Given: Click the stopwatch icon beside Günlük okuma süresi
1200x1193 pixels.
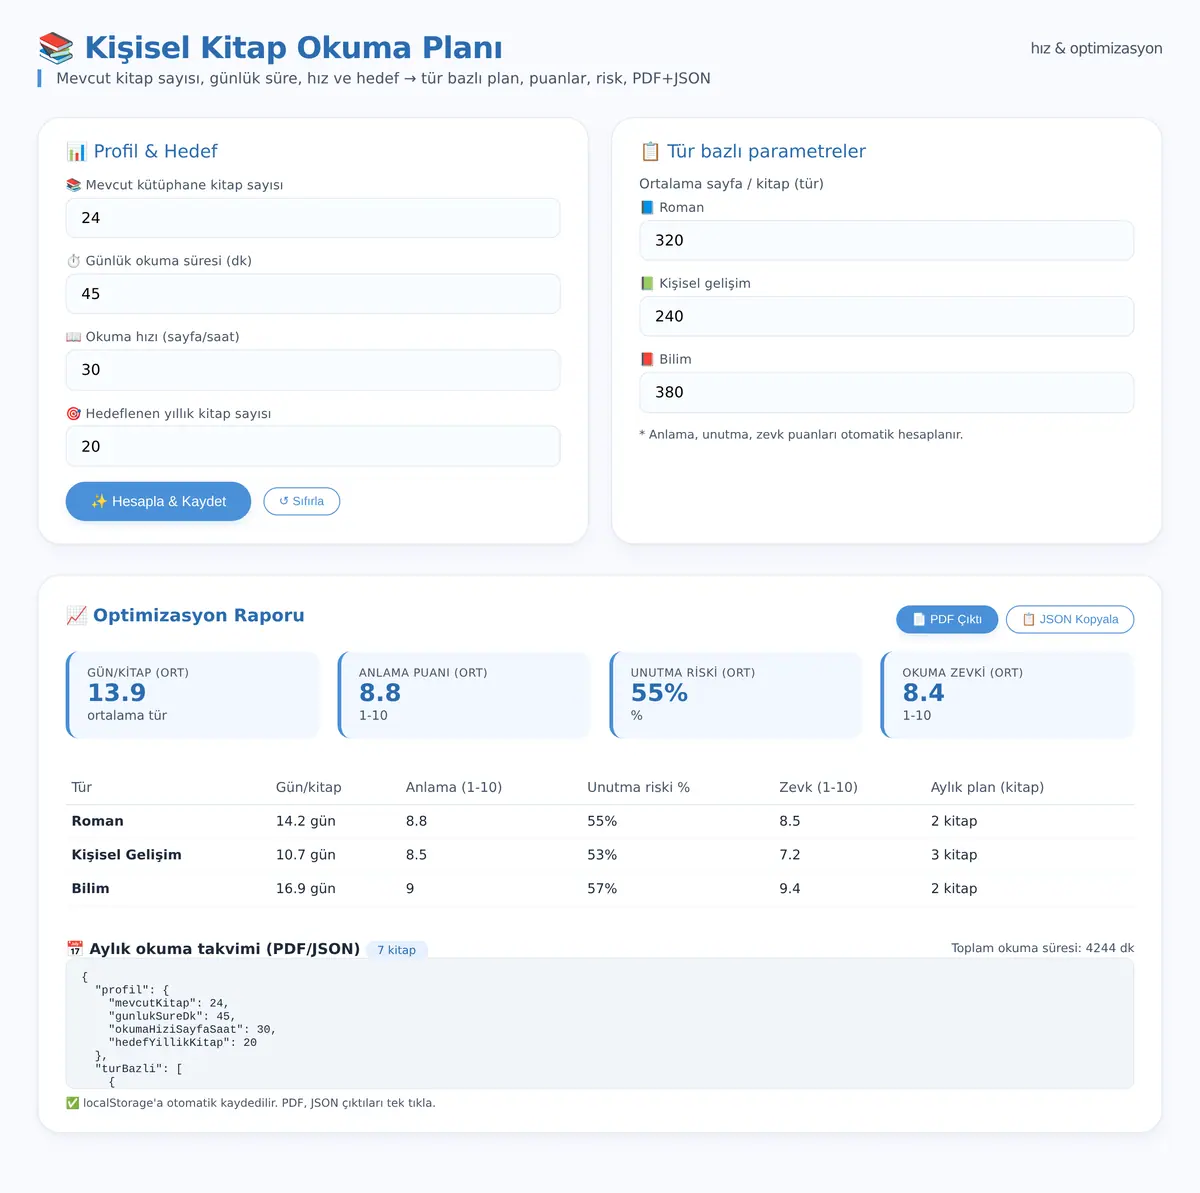Looking at the screenshot, I should pyautogui.click(x=73, y=261).
